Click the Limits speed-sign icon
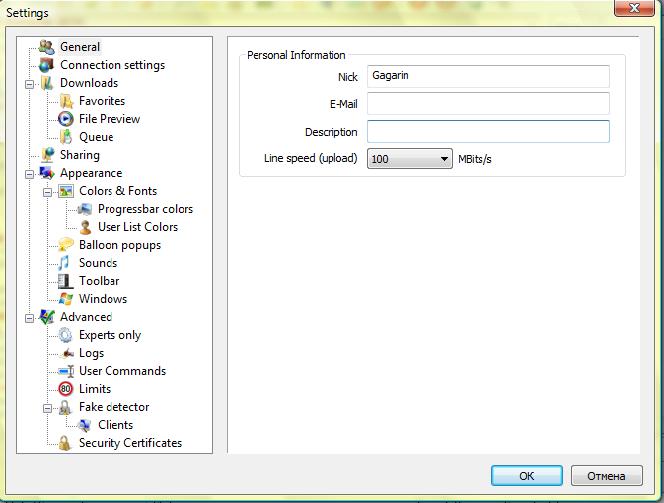 point(66,389)
